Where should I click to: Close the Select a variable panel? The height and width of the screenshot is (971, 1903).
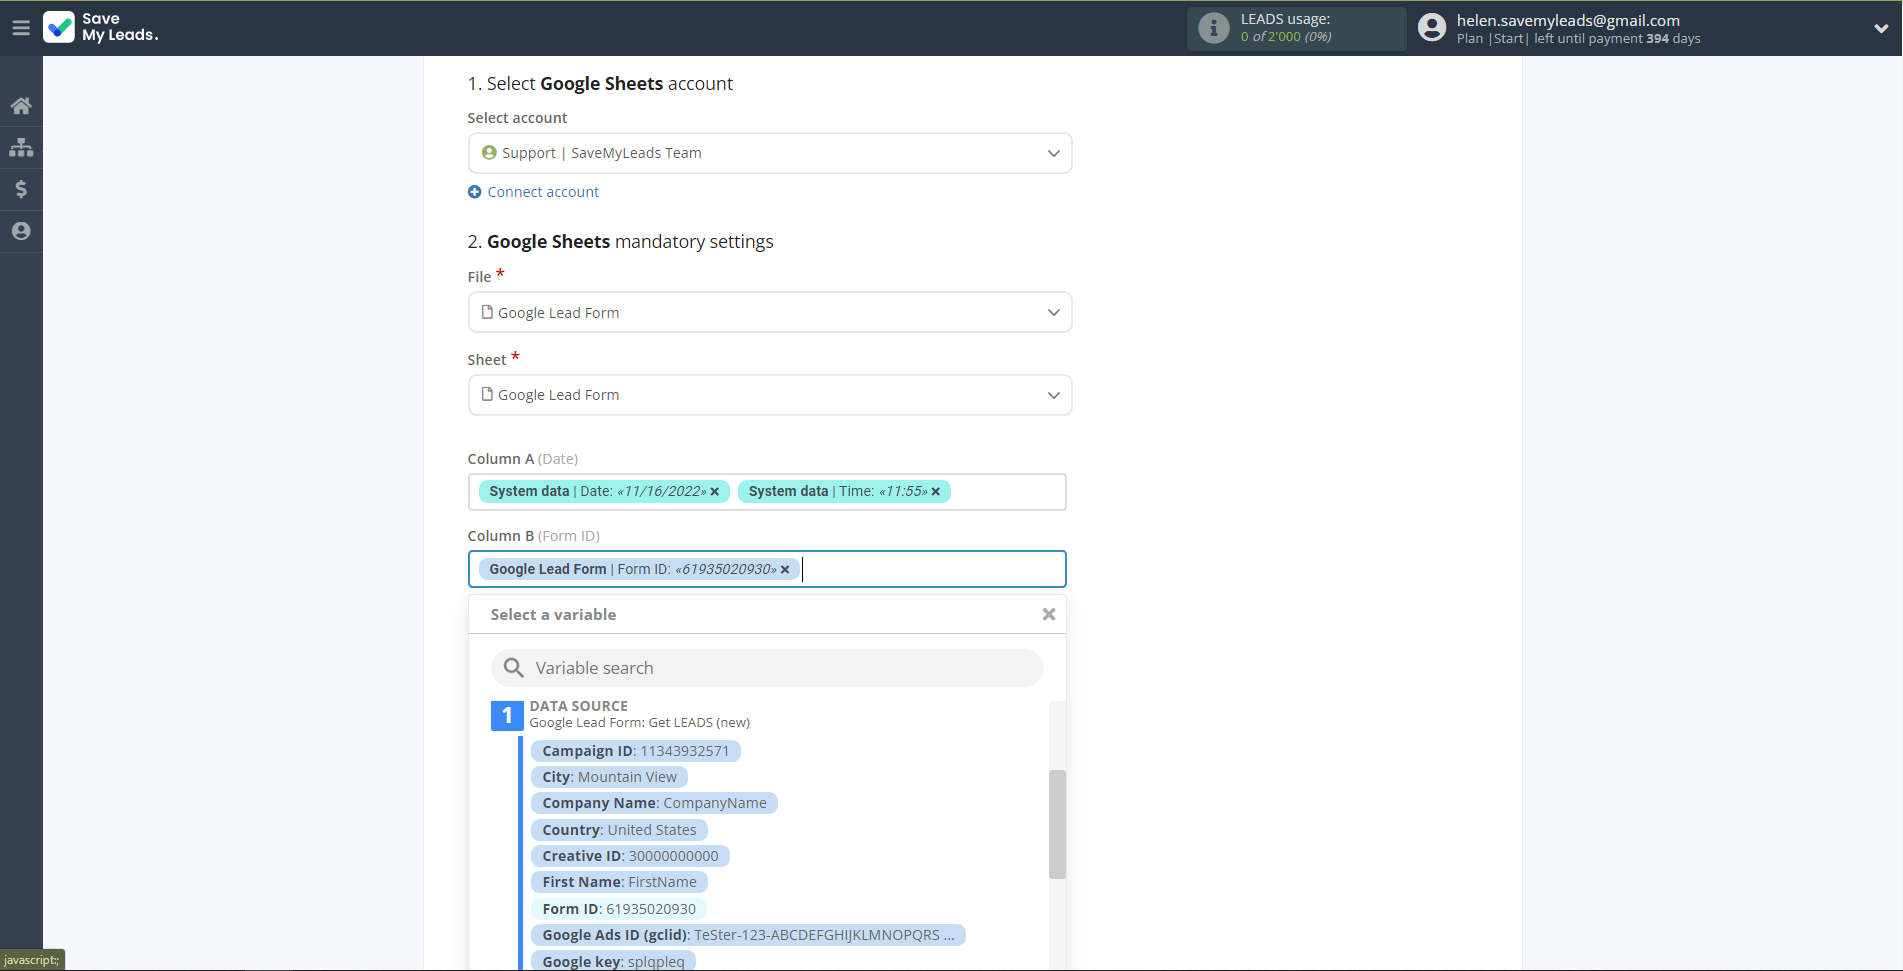(x=1049, y=614)
